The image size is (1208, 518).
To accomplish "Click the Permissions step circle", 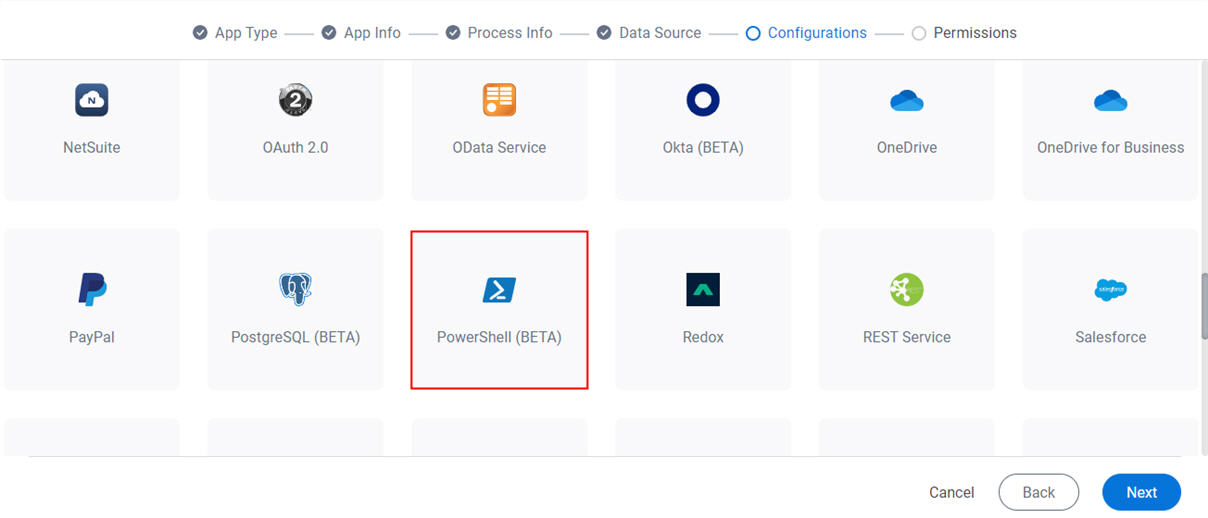I will tap(919, 33).
